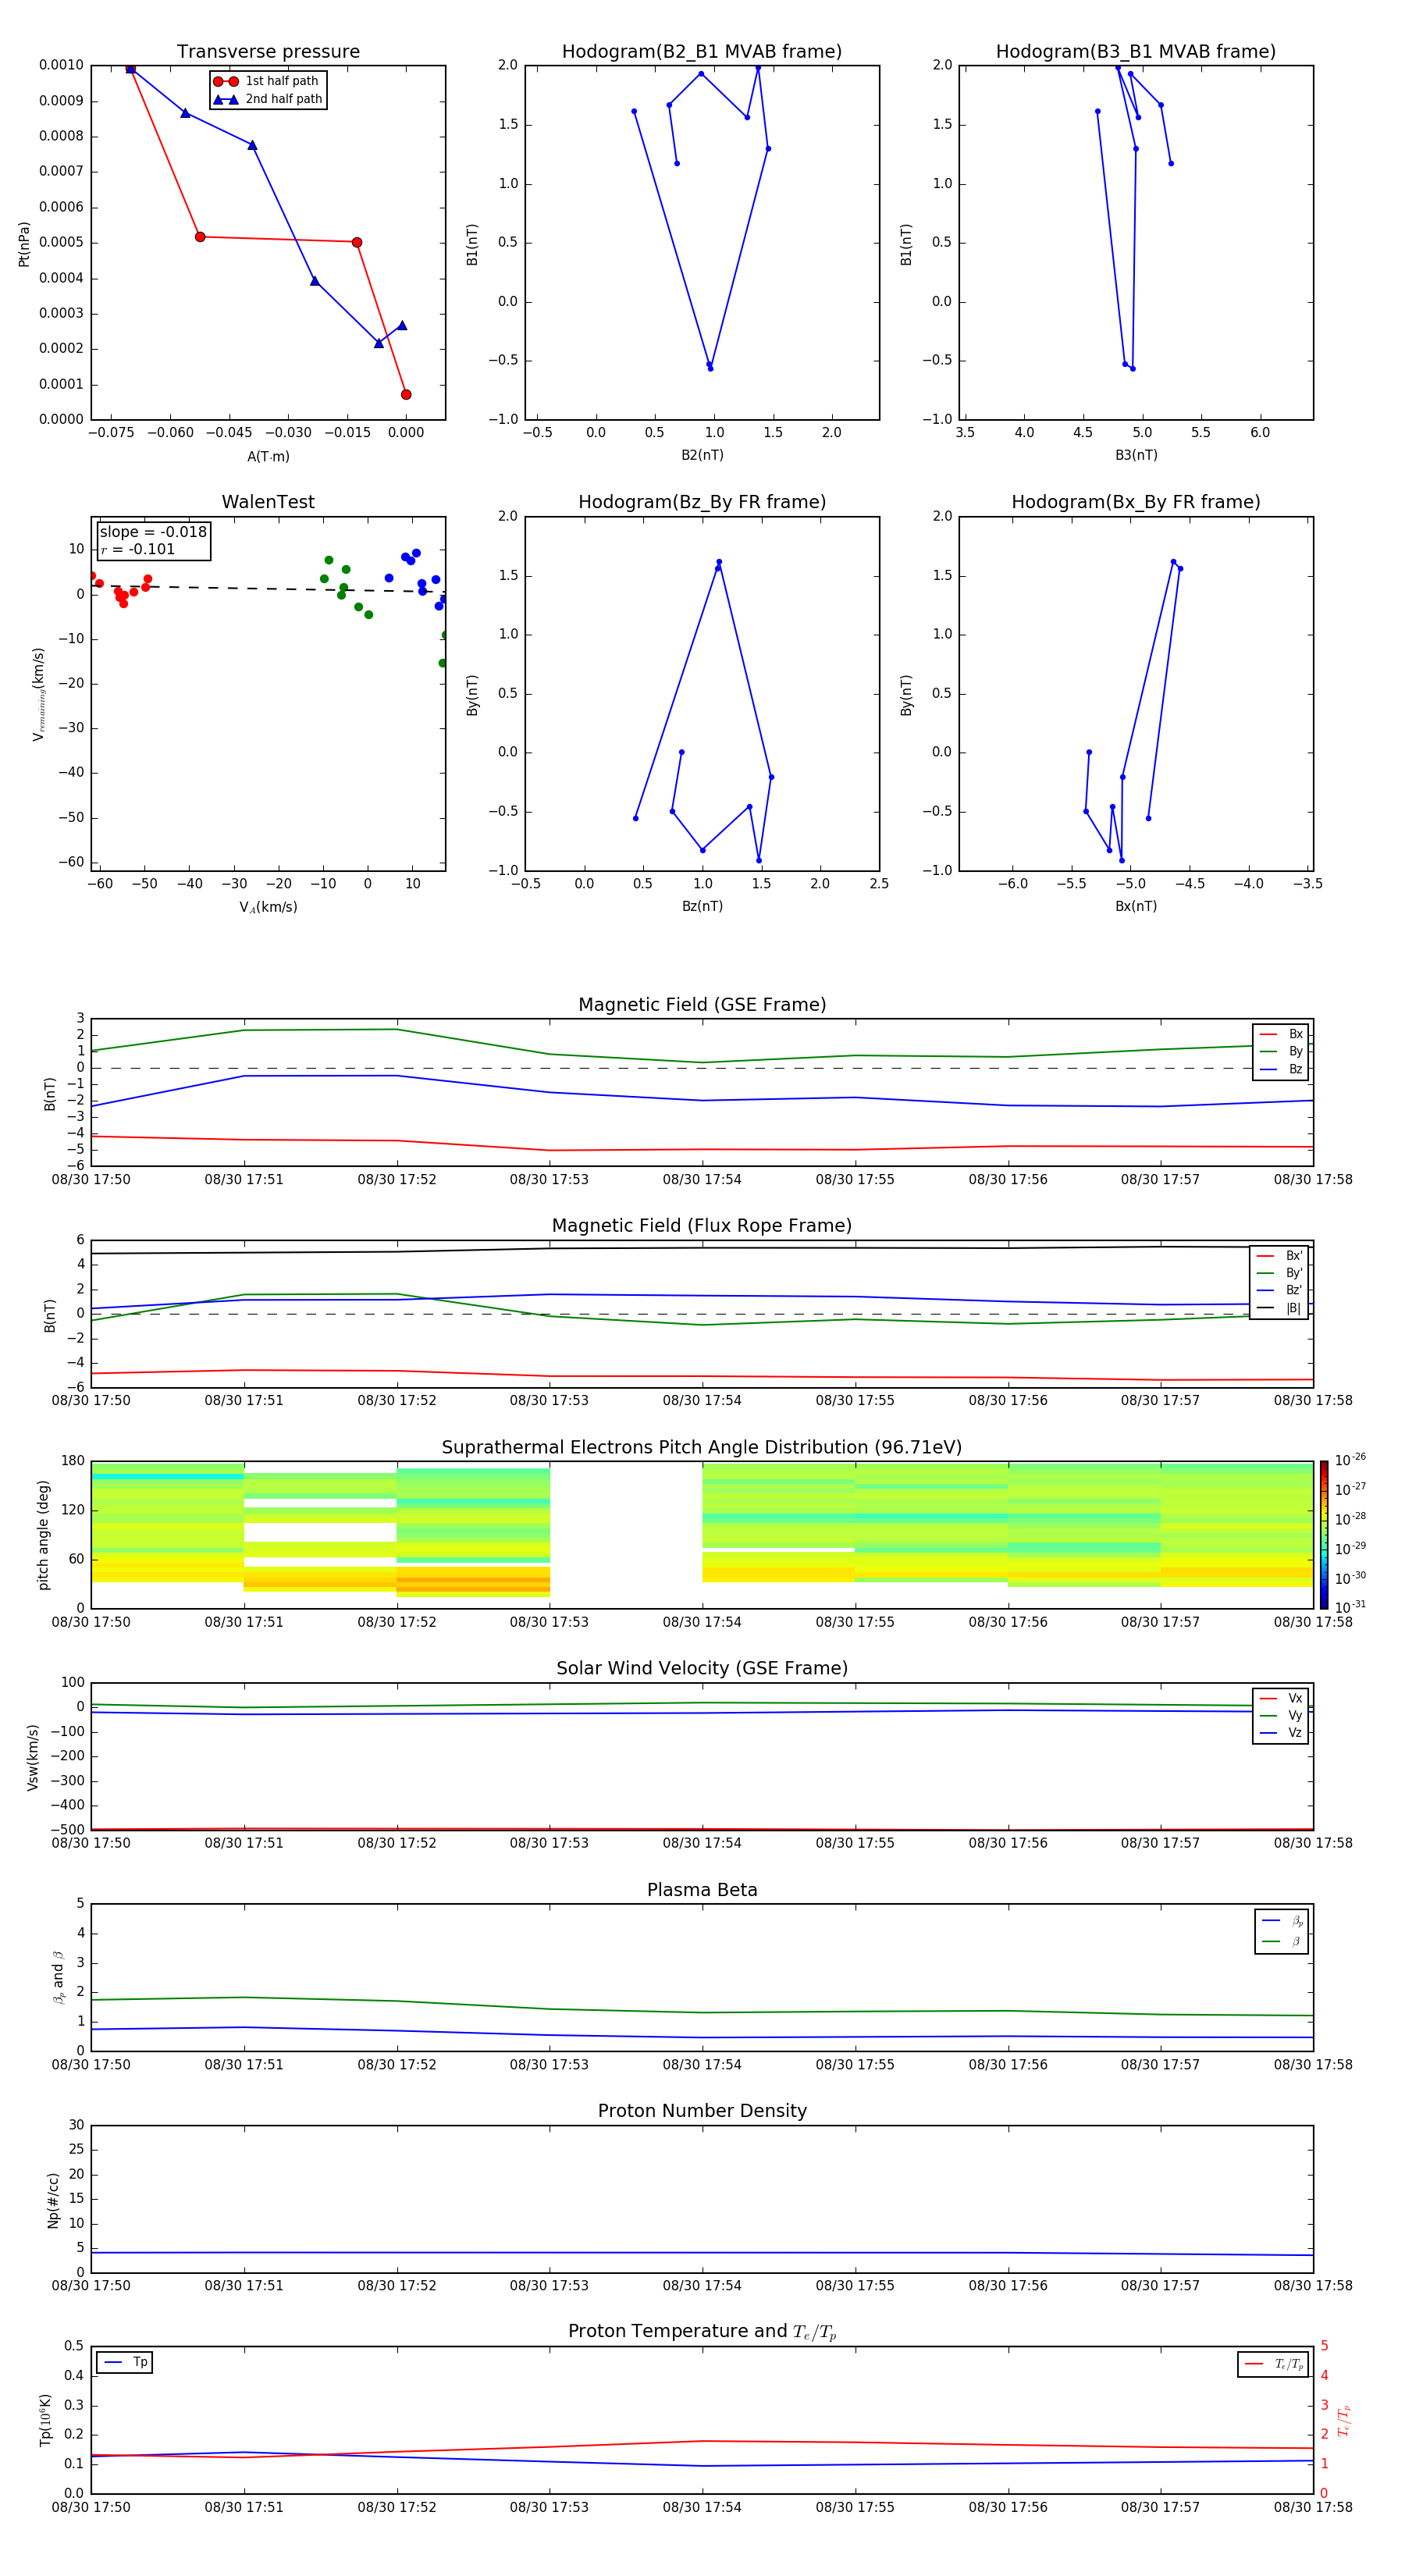The height and width of the screenshot is (2576, 1405).
Task: Click the 'Np(#/cc)' axis label
Action: (x=53, y=2200)
